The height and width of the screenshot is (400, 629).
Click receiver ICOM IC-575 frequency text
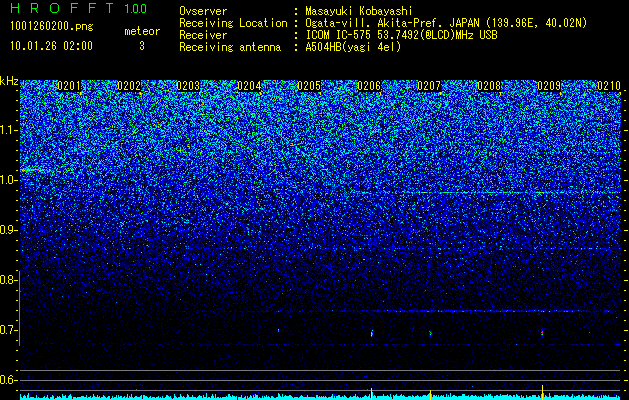tap(401, 35)
